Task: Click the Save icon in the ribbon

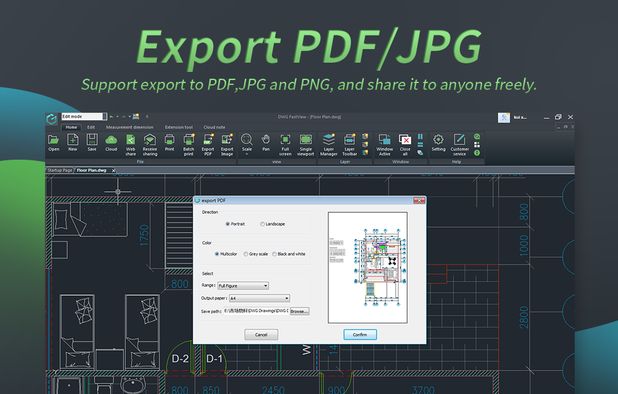Action: [92, 140]
